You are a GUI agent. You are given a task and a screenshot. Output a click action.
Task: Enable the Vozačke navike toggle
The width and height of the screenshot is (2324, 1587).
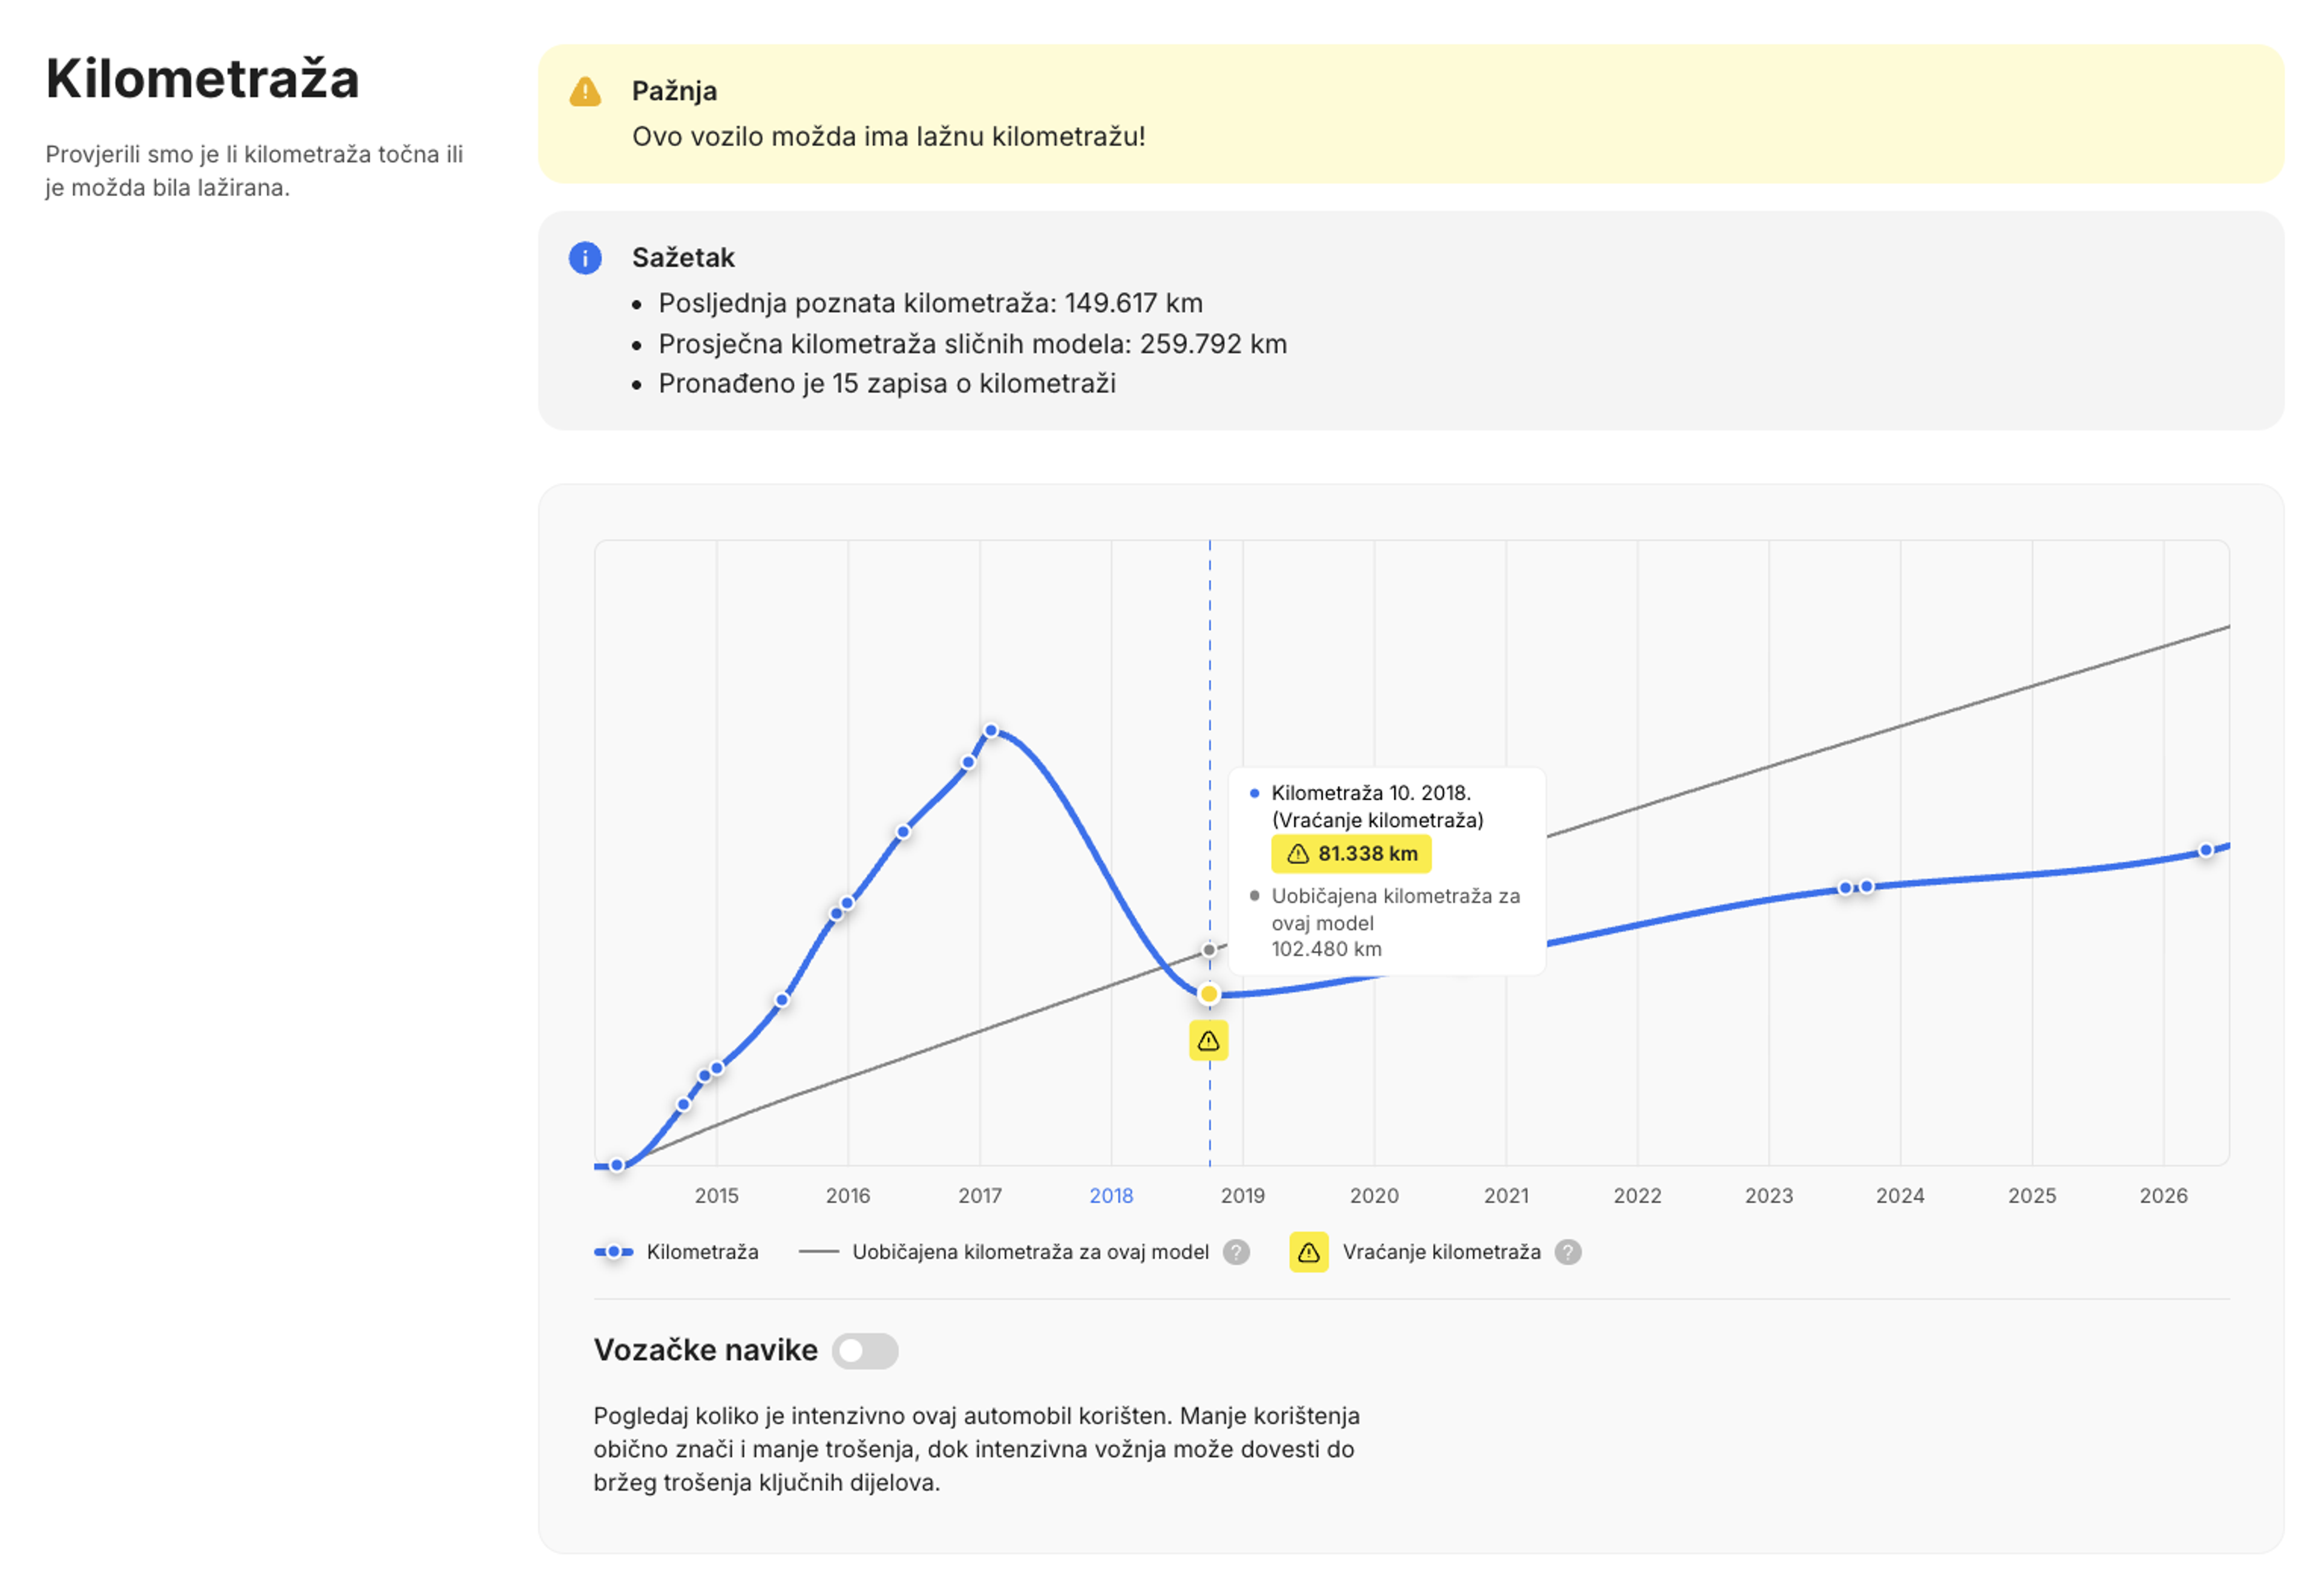(865, 1351)
